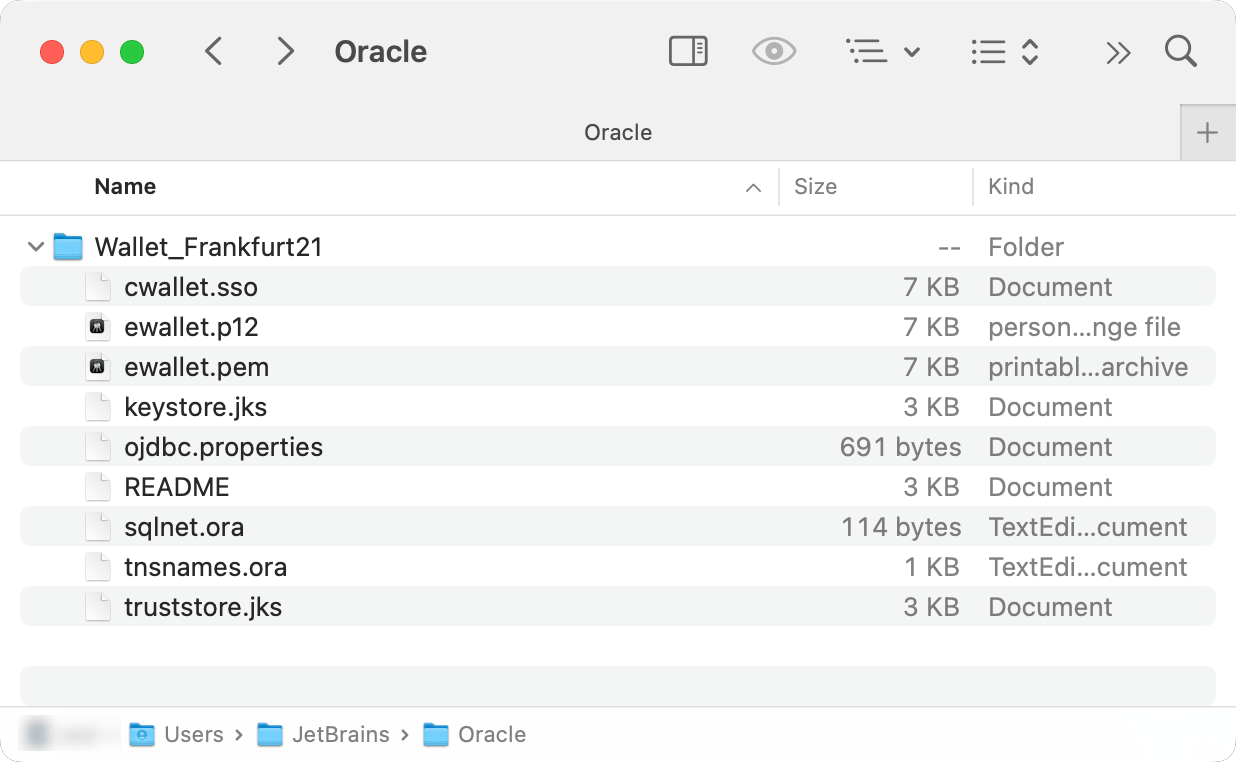Sort files by the Name column
The width and height of the screenshot is (1236, 762).
(125, 186)
